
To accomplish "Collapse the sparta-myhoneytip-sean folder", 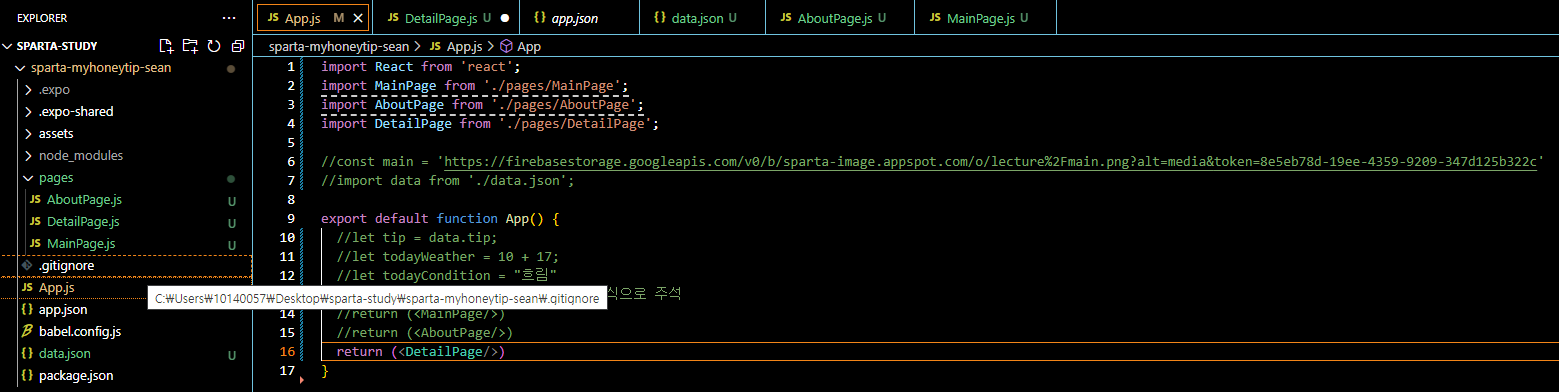I will tap(19, 68).
